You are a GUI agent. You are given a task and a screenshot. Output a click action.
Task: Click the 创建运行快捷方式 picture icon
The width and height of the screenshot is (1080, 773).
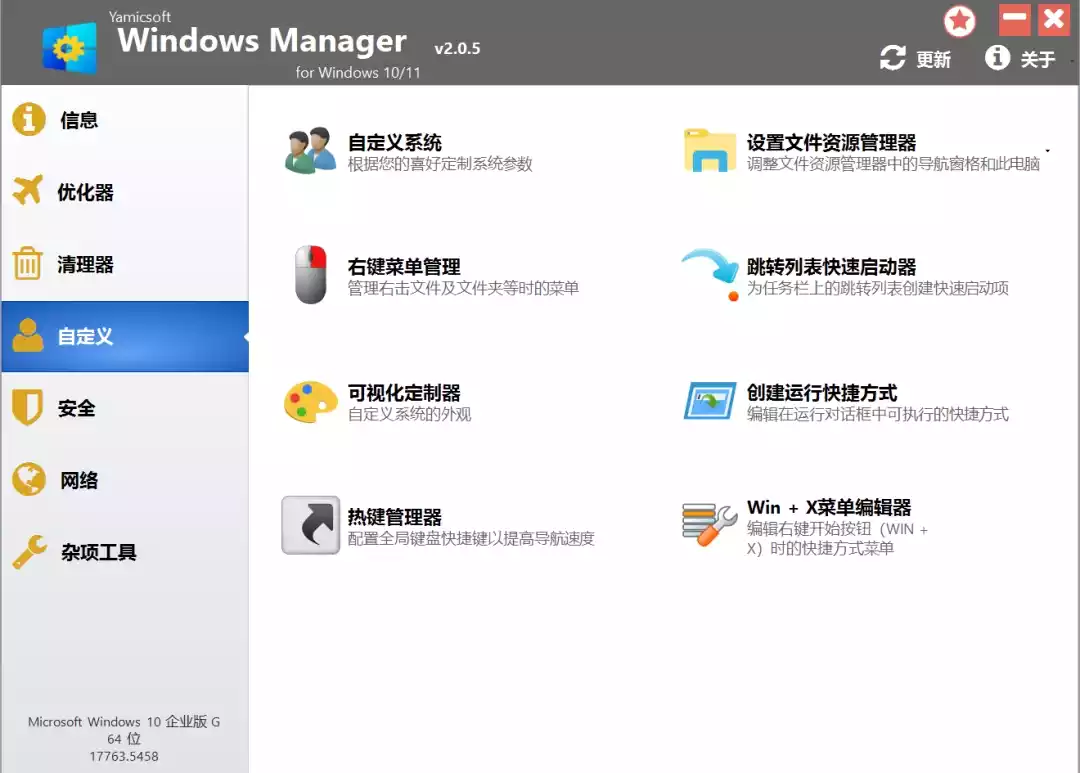[710, 401]
